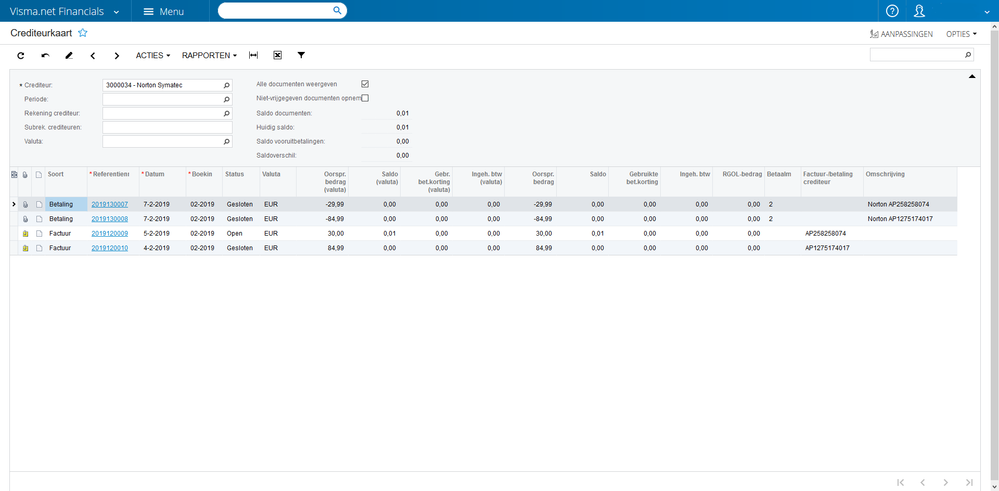Open payment reference link 2019130007
The height and width of the screenshot is (491, 999).
click(109, 204)
